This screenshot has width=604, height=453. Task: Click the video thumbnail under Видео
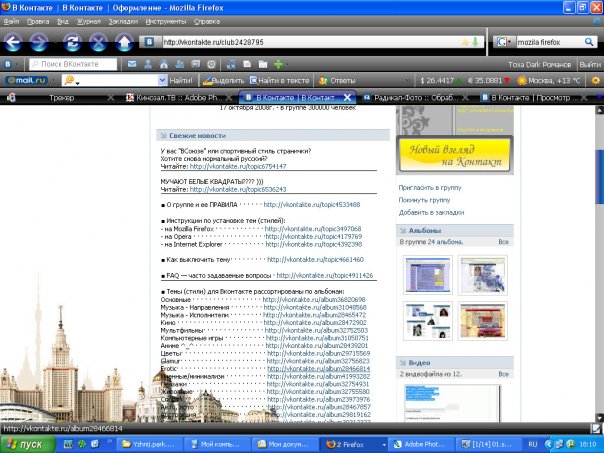[452, 403]
